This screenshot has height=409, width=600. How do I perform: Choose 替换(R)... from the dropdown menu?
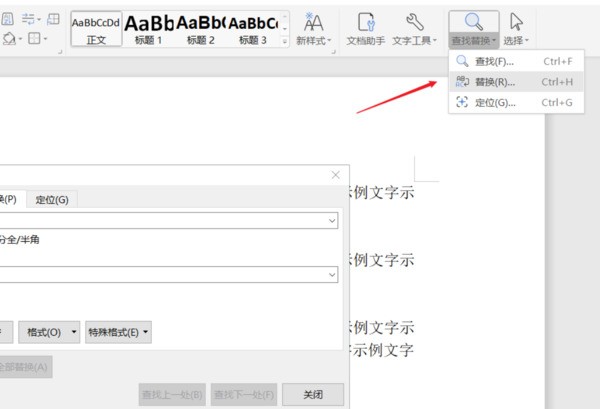point(516,81)
